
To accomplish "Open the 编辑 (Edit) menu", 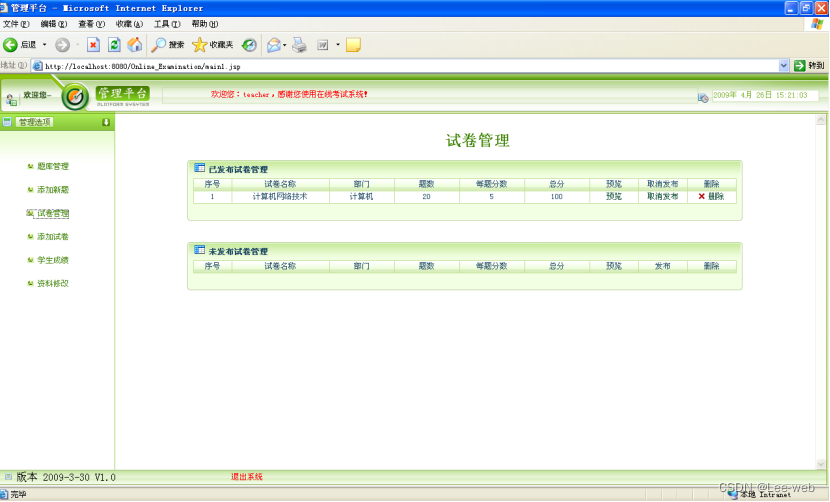I will click(x=53, y=24).
